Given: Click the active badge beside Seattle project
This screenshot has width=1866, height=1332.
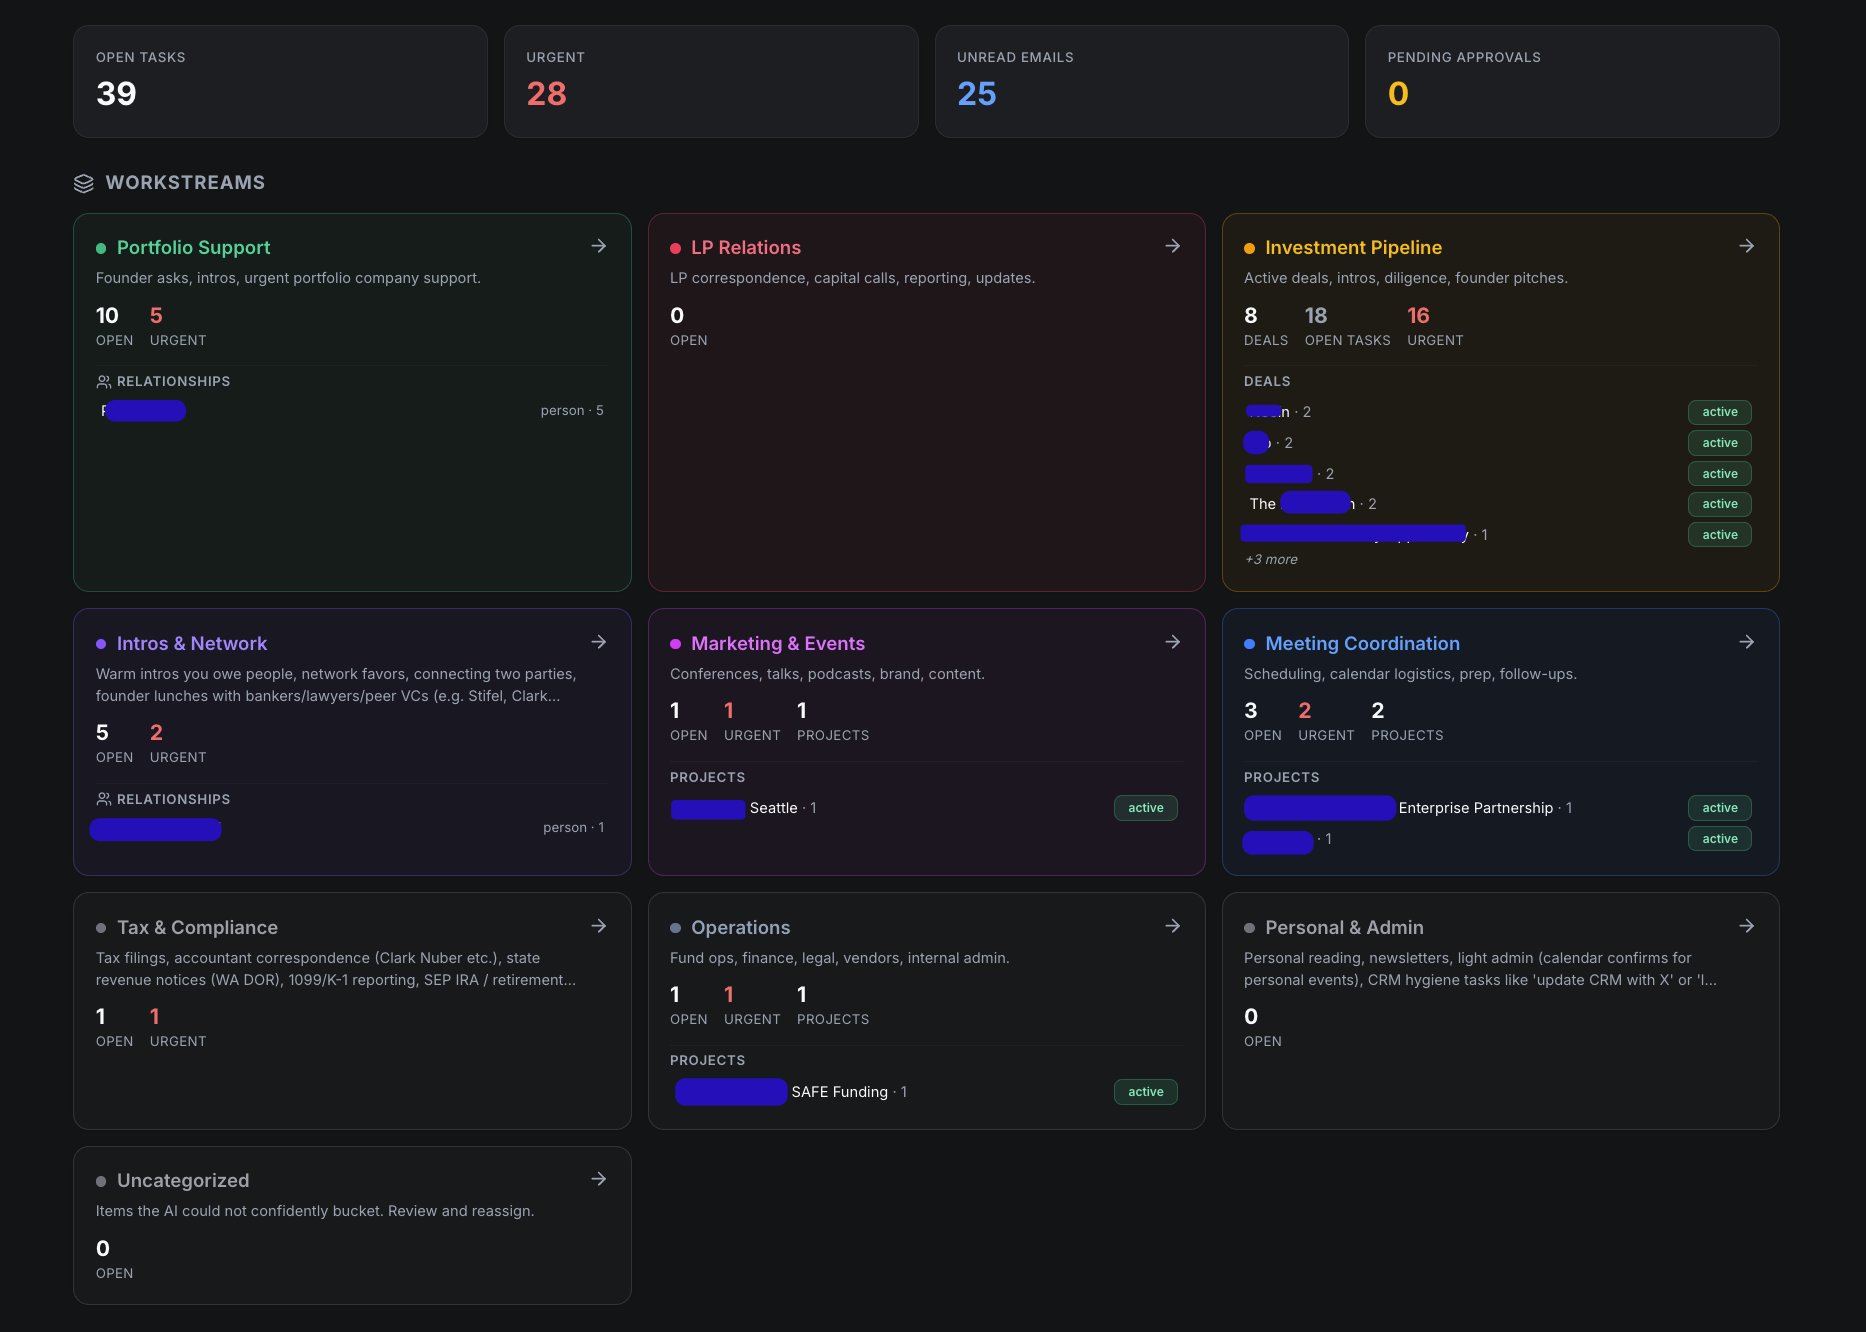Looking at the screenshot, I should [x=1145, y=808].
